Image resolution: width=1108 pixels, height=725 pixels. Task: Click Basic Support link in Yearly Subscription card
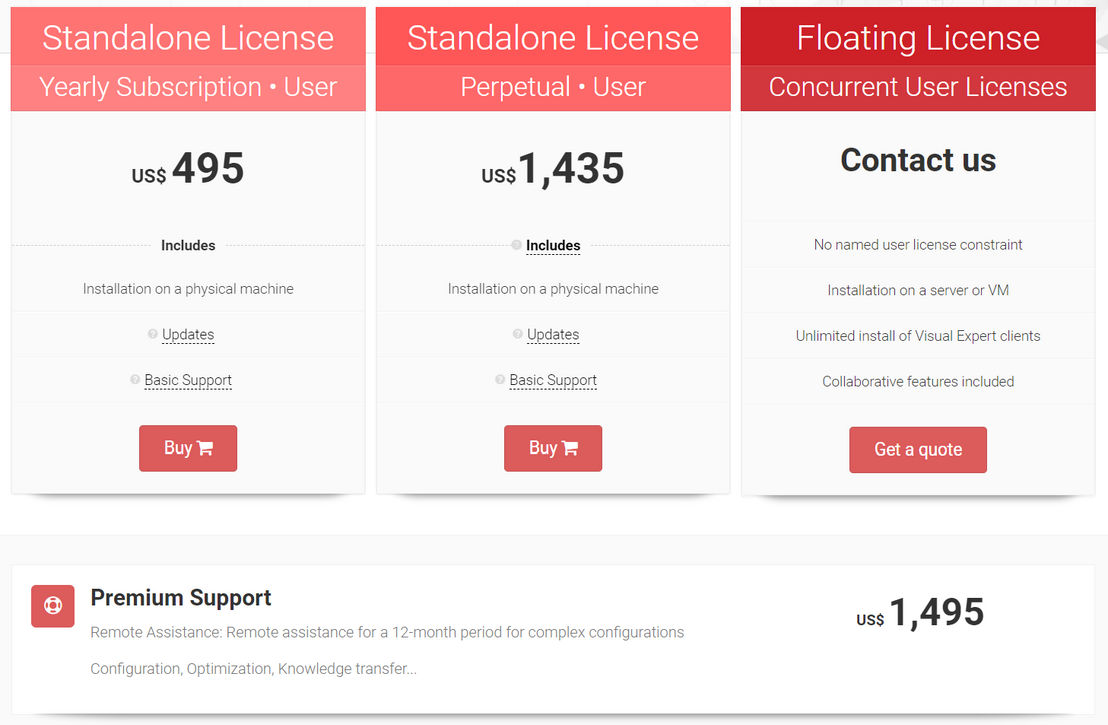[x=188, y=380]
